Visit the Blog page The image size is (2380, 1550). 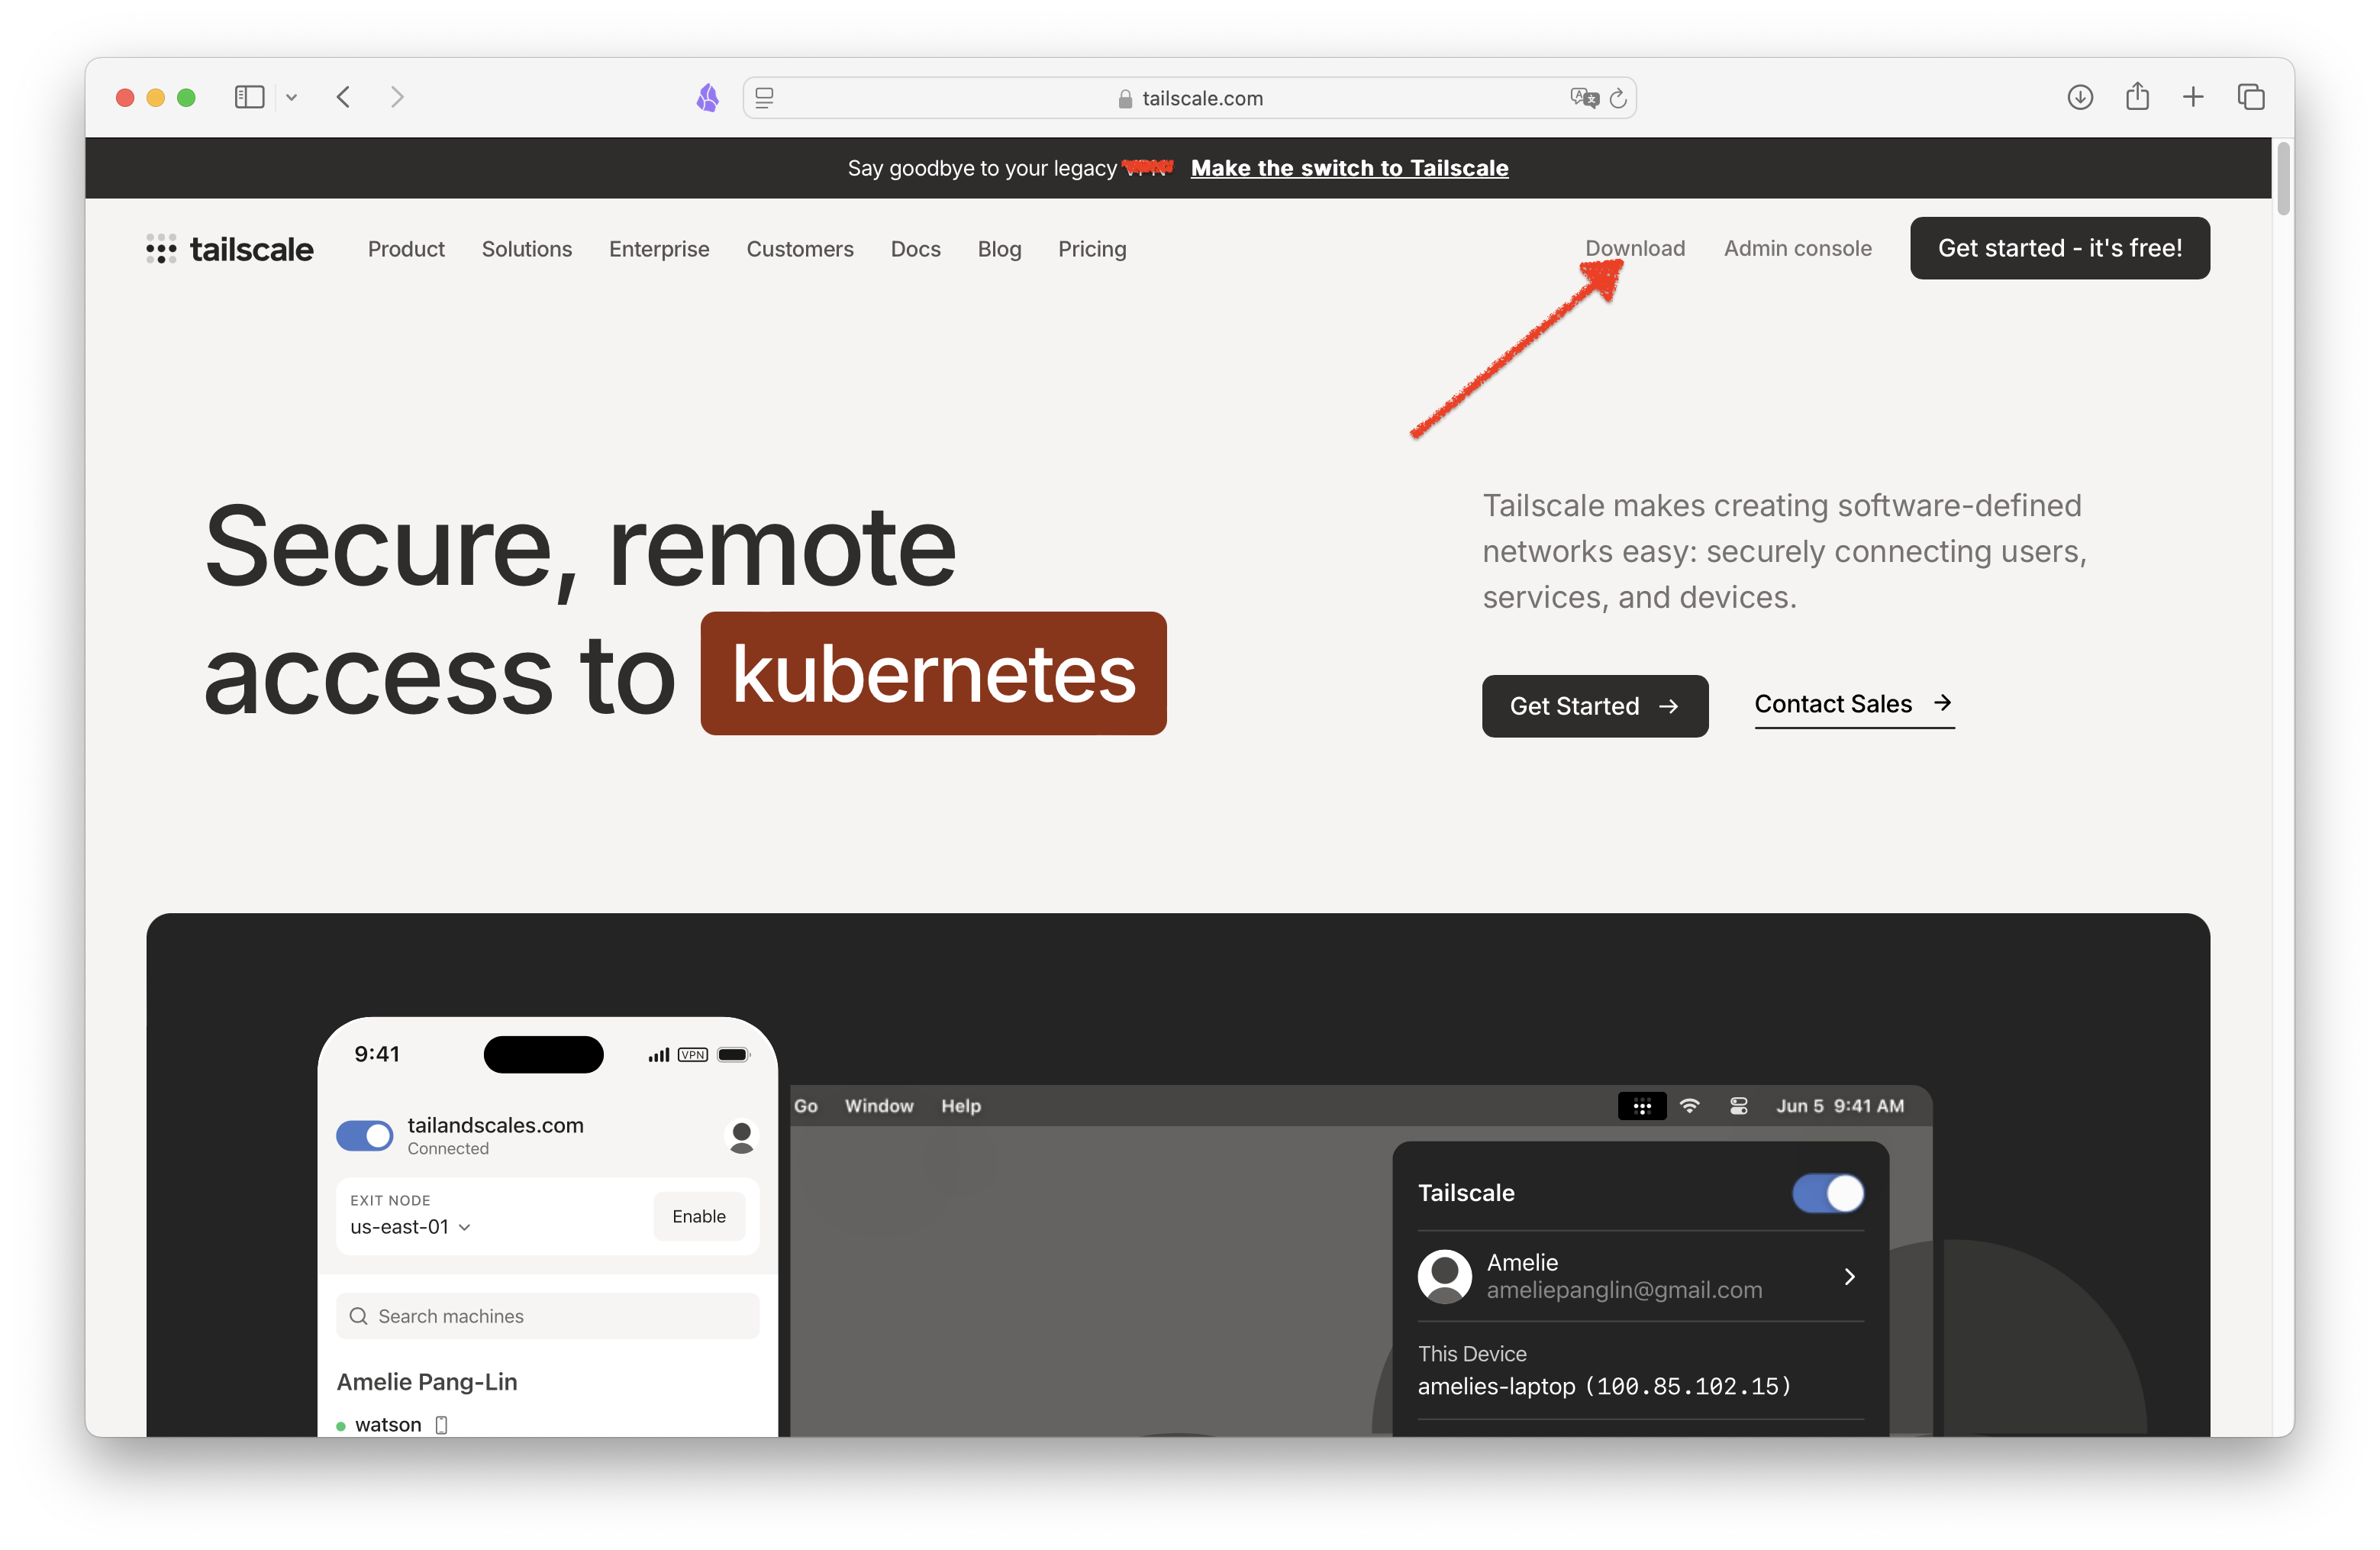[999, 249]
